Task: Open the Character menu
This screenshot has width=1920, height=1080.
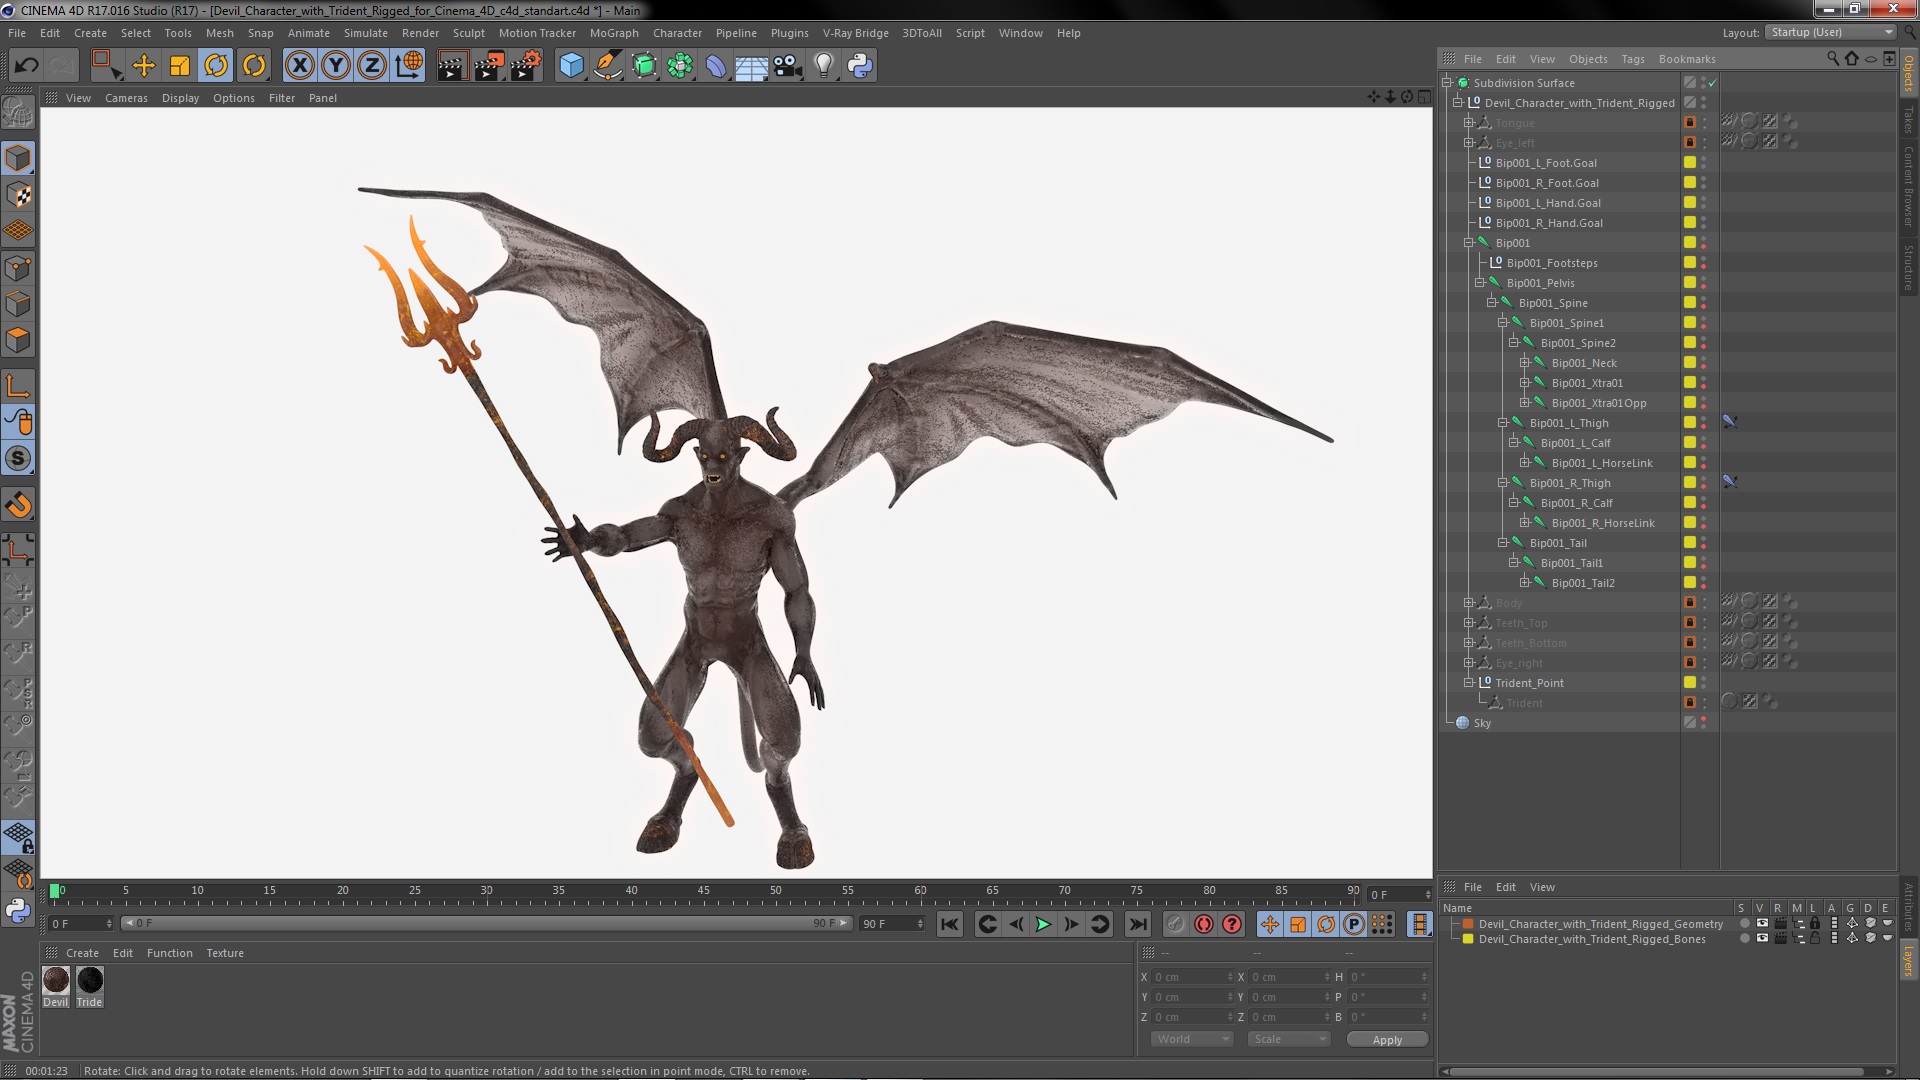Action: [677, 33]
